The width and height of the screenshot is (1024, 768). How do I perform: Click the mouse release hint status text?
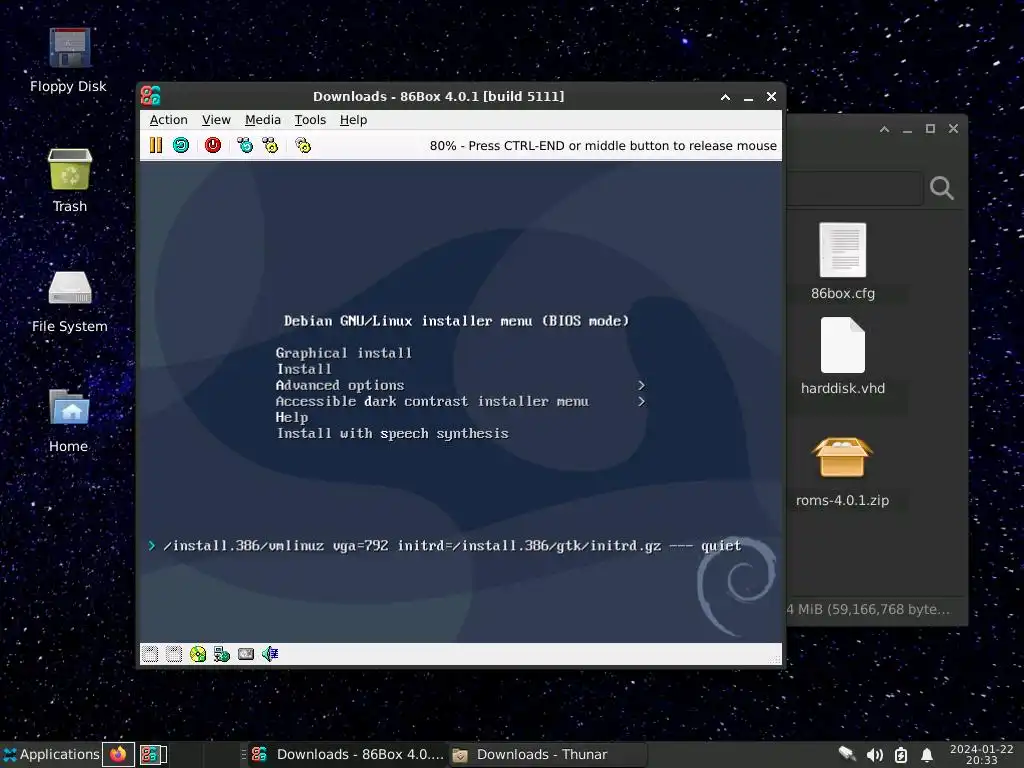[603, 146]
